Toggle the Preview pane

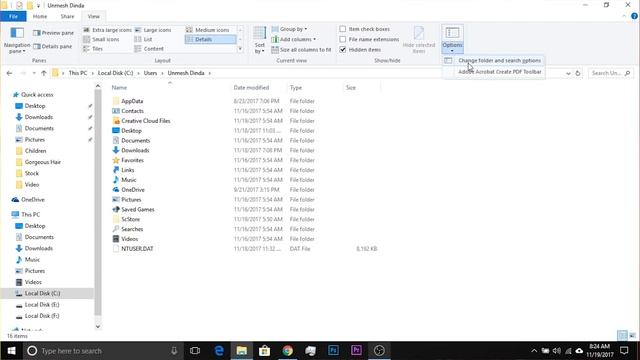53,33
